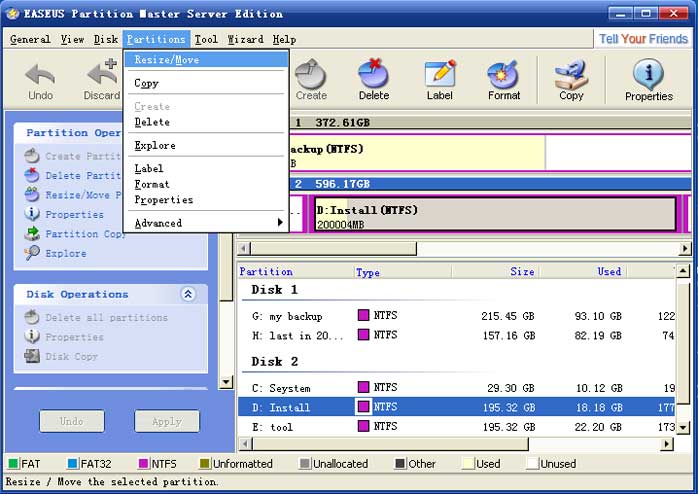The height and width of the screenshot is (494, 698).
Task: Click Properties icon in Partition Operations
Action: pos(32,214)
